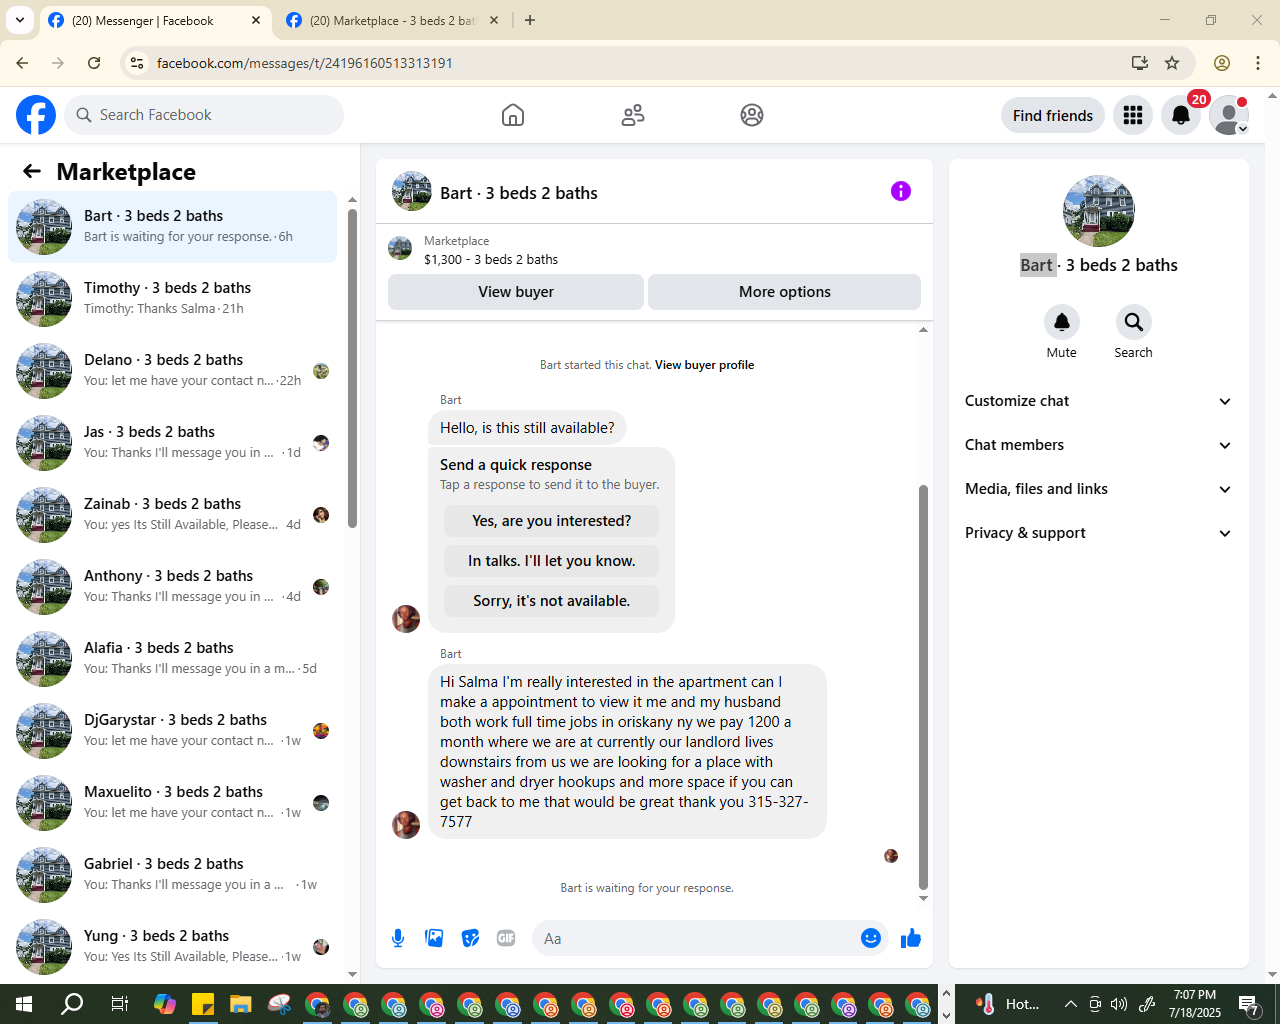Send 'Sorry, it's not available.' response
Image resolution: width=1280 pixels, height=1024 pixels.
552,601
